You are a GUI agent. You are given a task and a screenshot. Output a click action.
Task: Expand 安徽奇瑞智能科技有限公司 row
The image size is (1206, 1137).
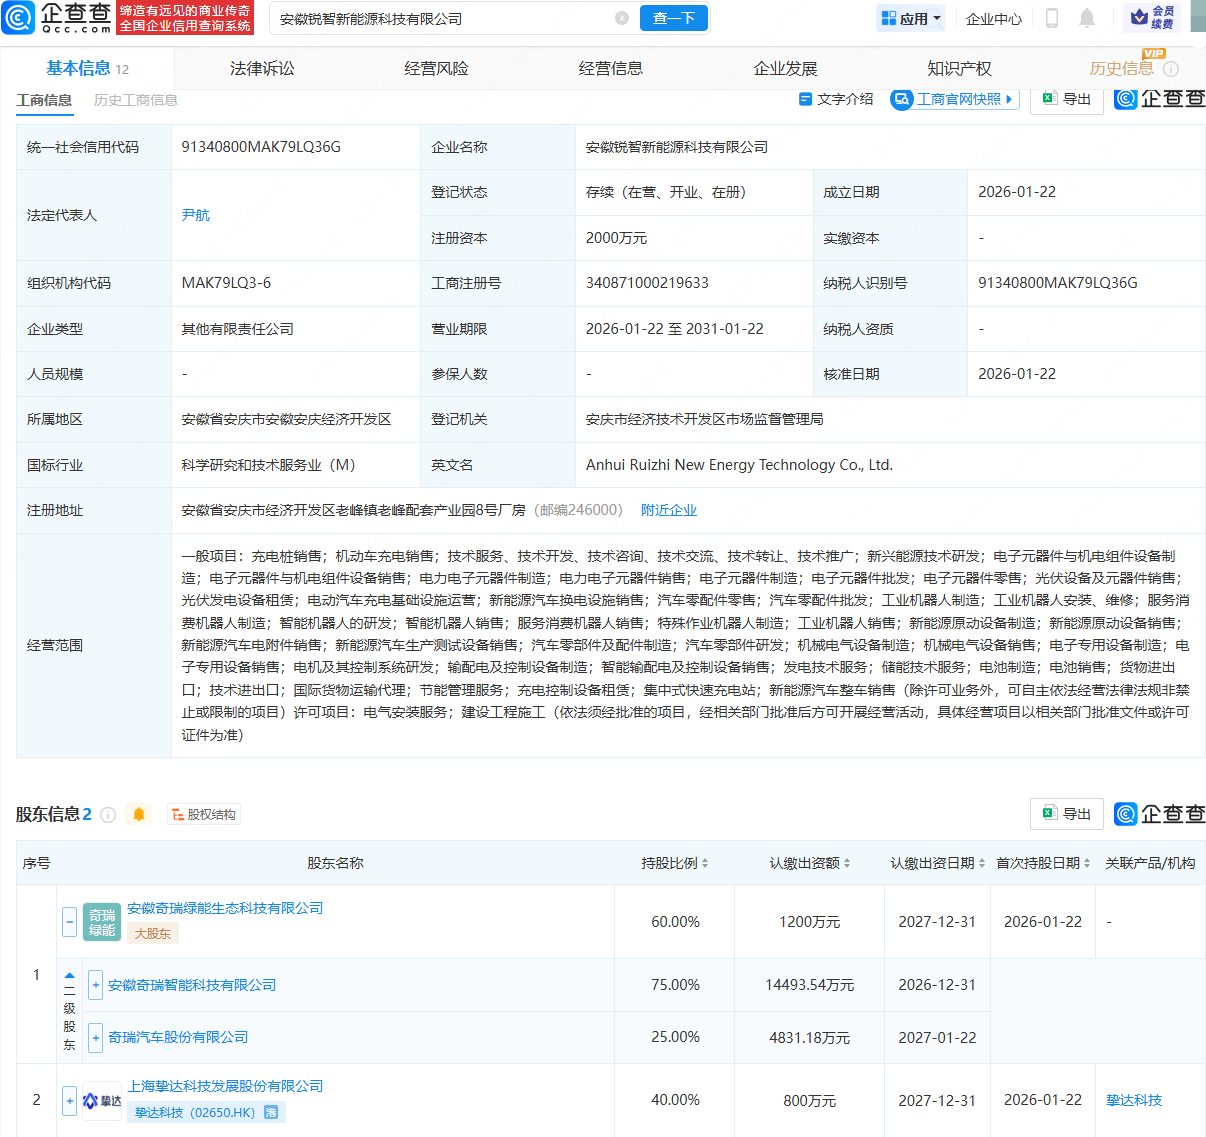coord(96,985)
